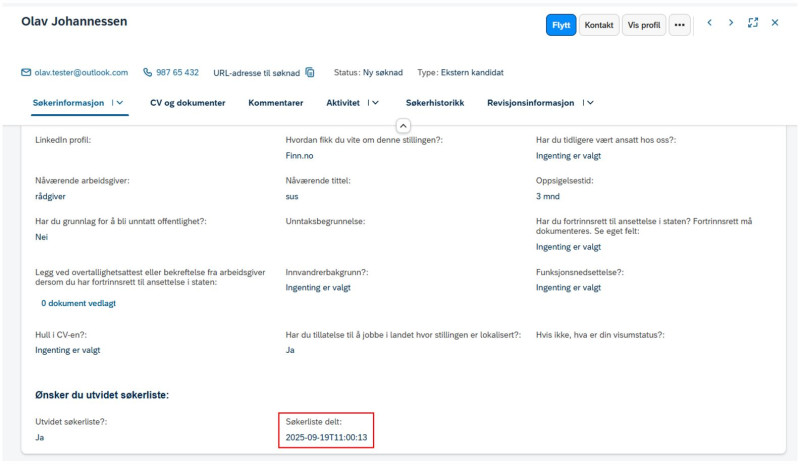Click the Ønsker du utvidet søkerliste heading
This screenshot has height=464, width=800.
click(x=102, y=395)
